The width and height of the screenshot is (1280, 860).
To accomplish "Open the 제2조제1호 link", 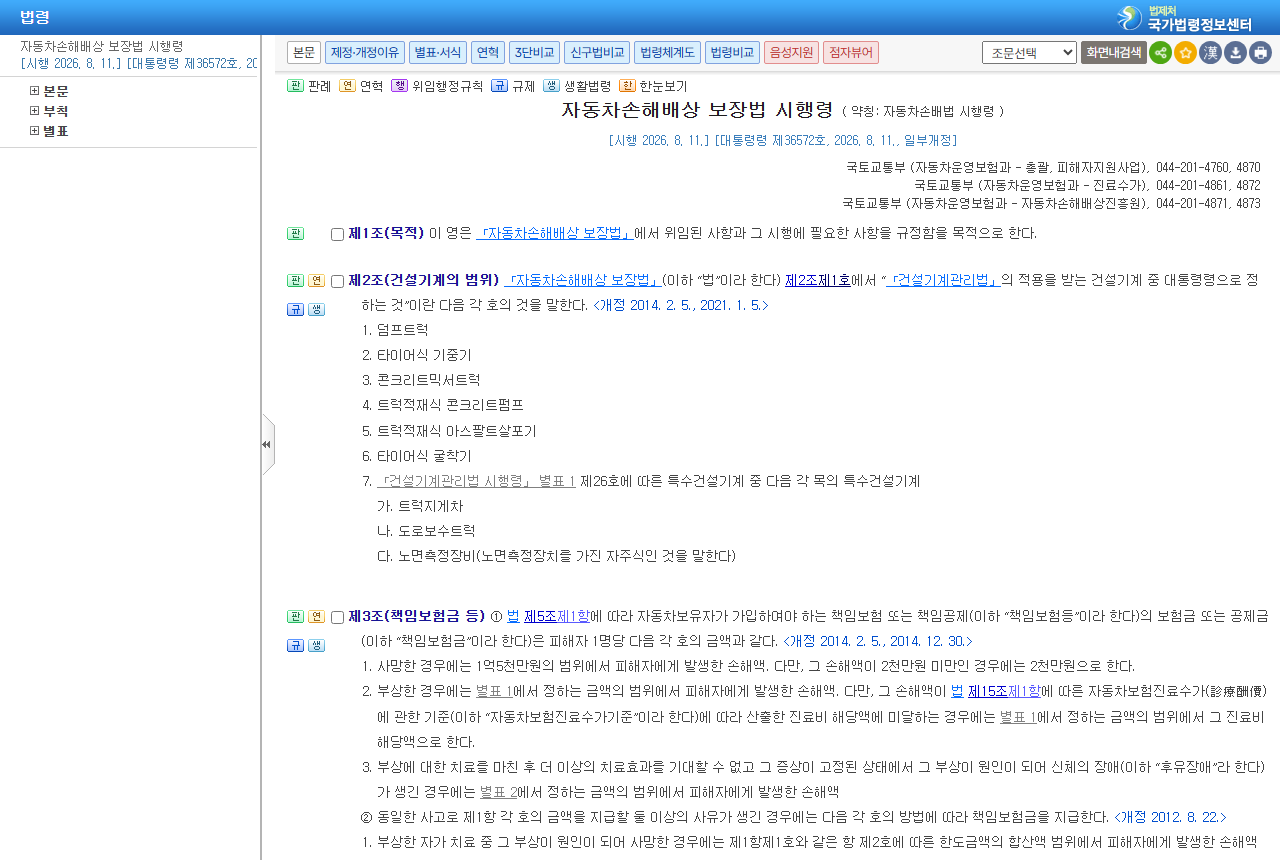I will (x=818, y=280).
